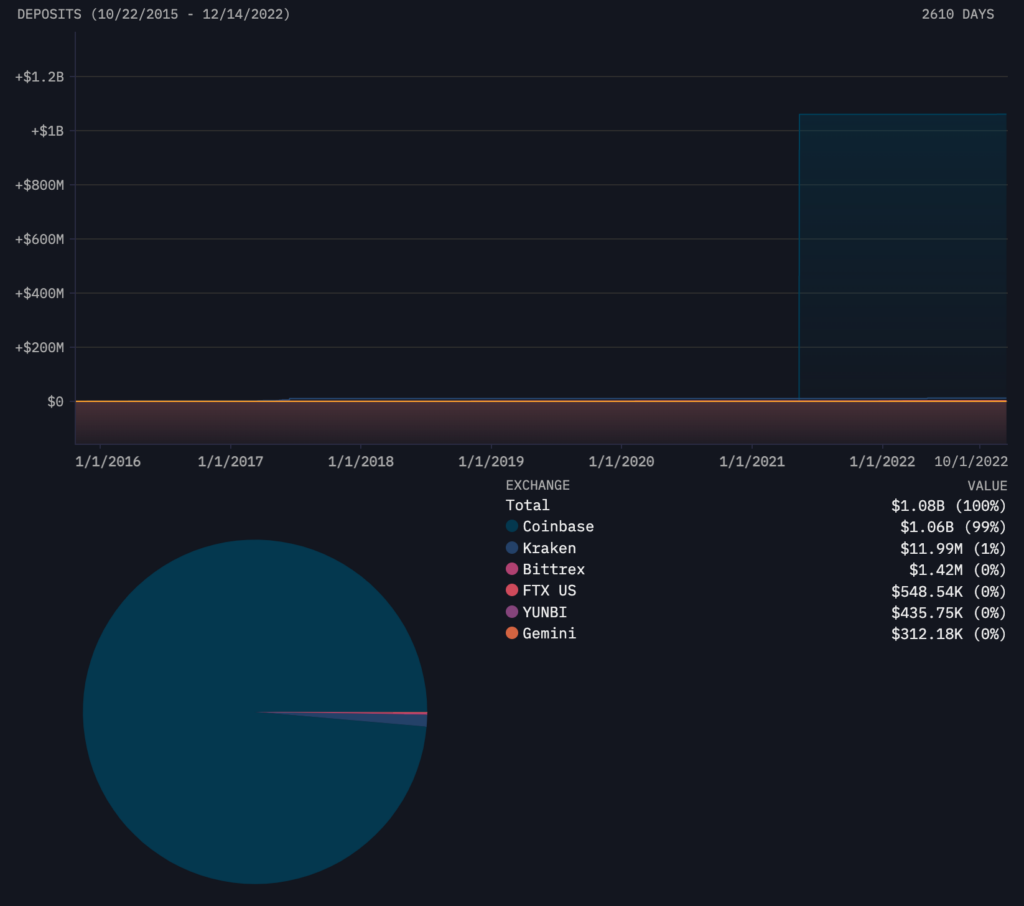
Task: Click the Kraken legend color dot
Action: (512, 547)
